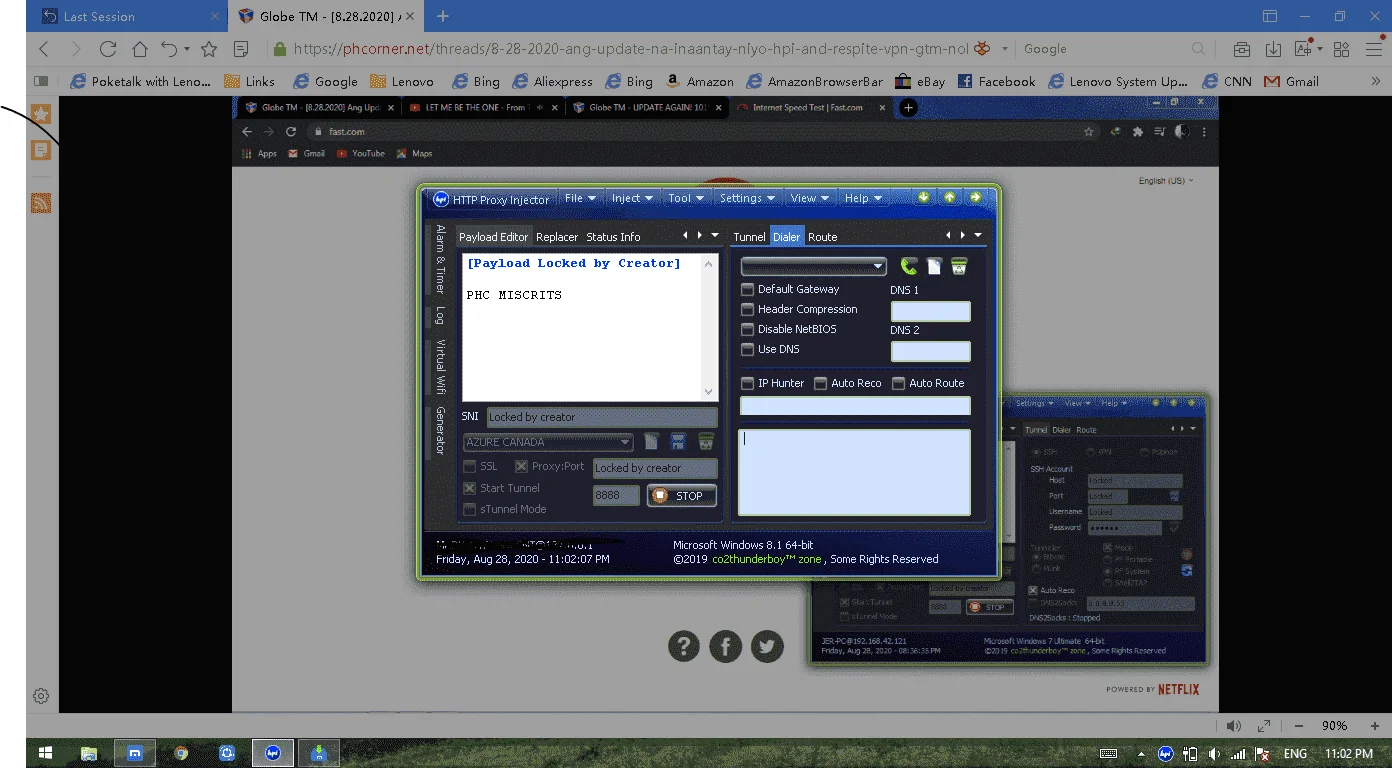
Task: Open the Facebook bookmark in the bookmarks bar
Action: tap(996, 82)
